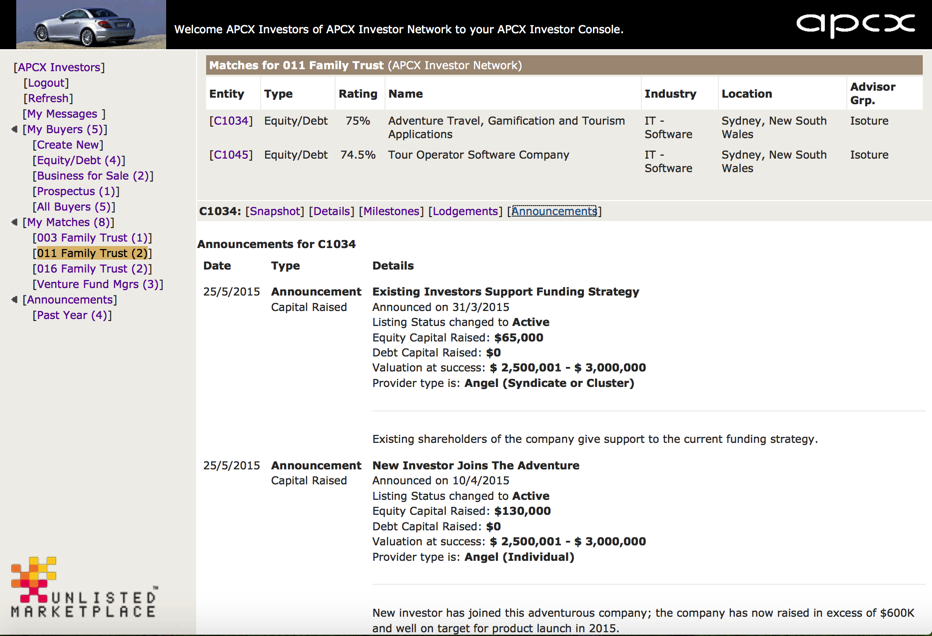
Task: Open Past Year announcements
Action: coord(72,316)
